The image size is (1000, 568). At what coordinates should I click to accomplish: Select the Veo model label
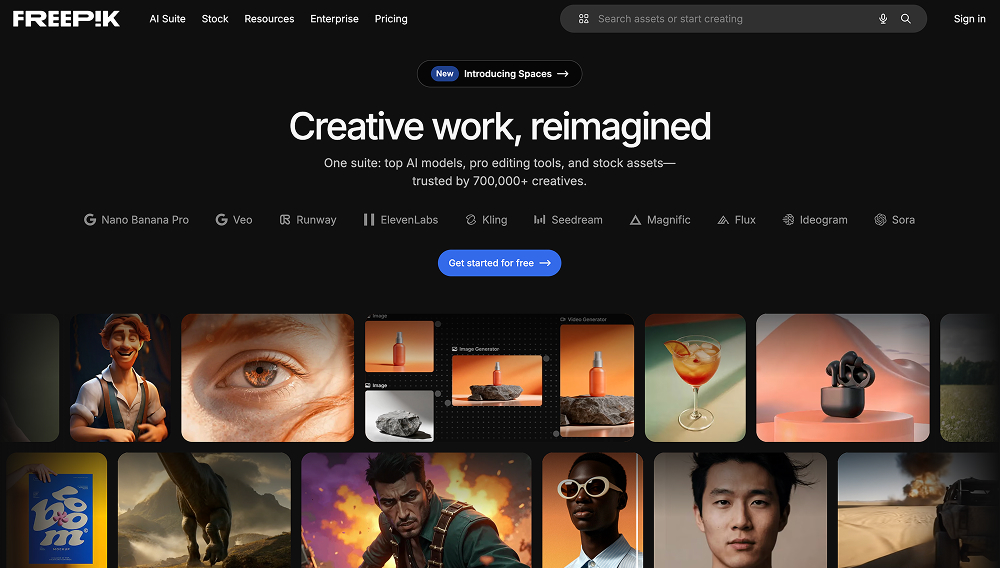[x=242, y=220]
